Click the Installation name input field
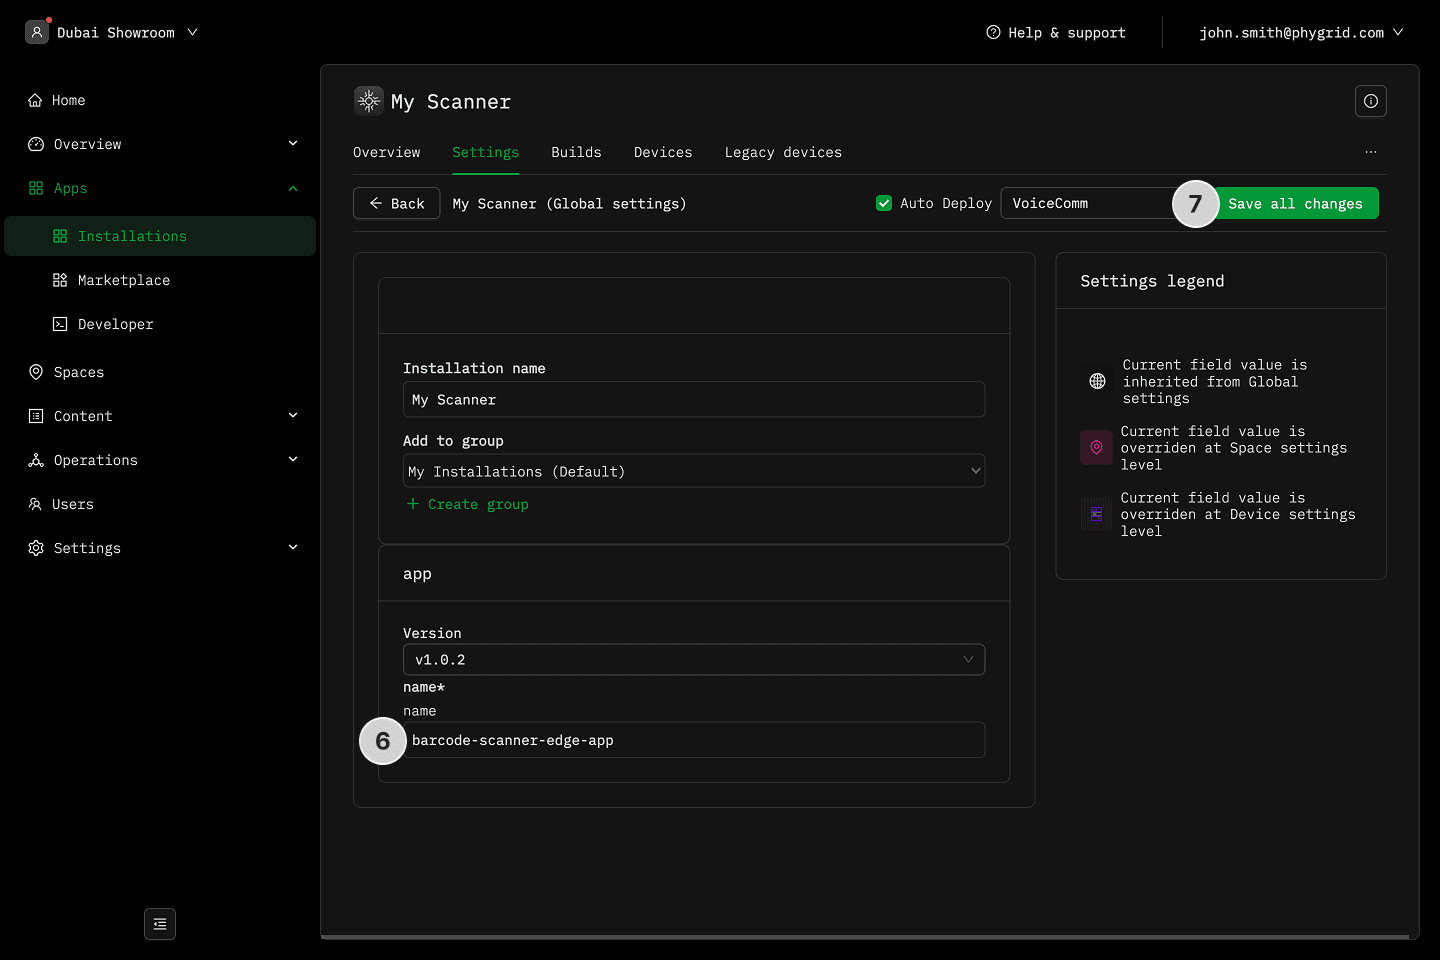 coord(693,399)
